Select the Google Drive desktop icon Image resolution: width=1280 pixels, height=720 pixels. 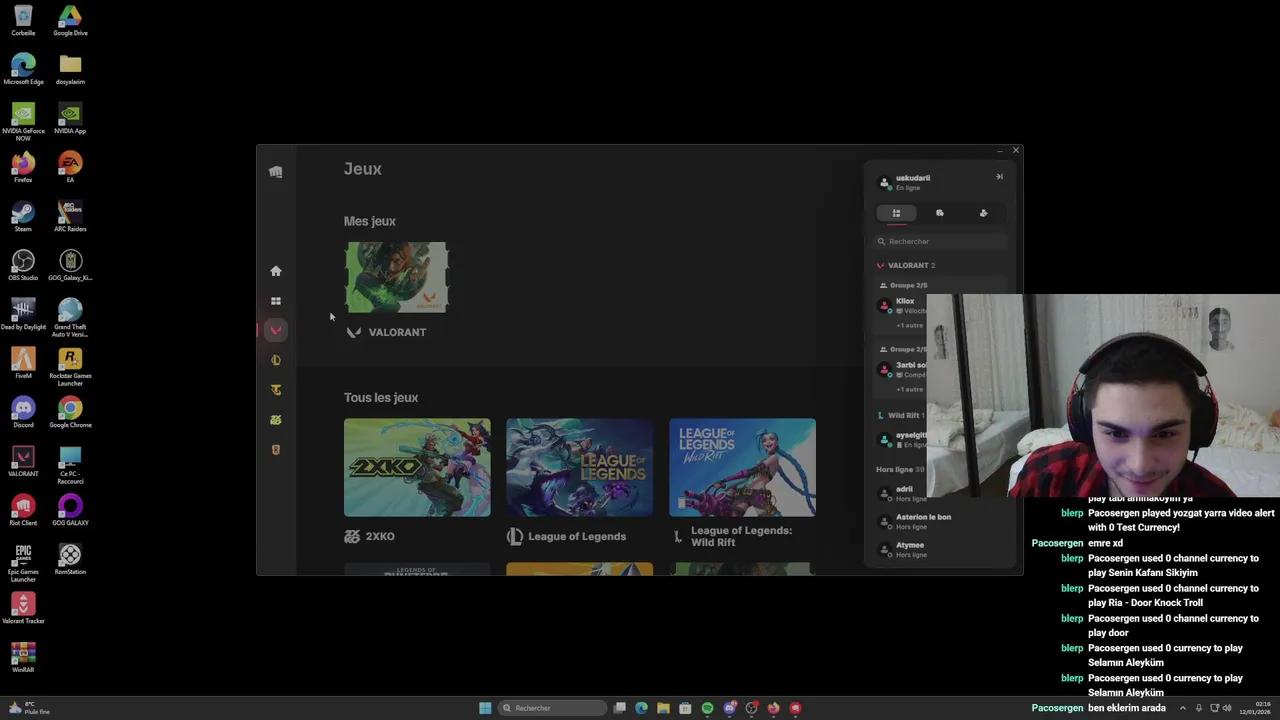coord(70,21)
